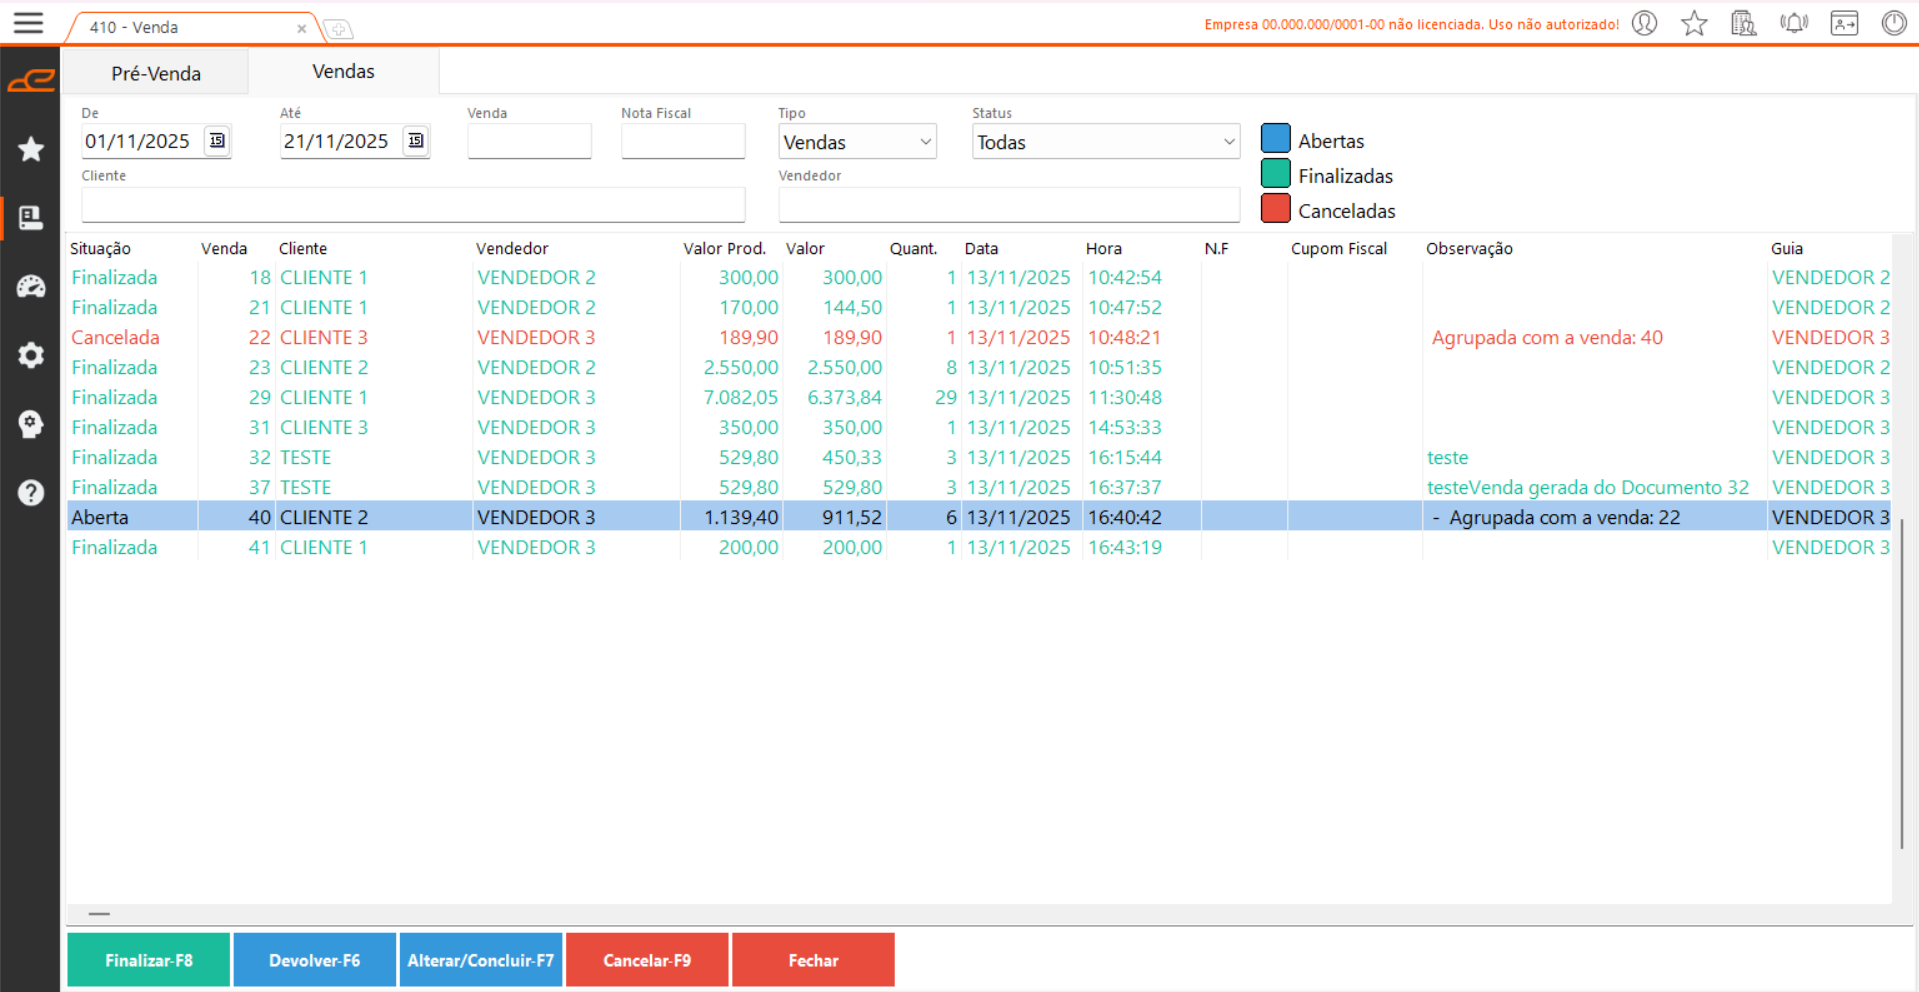Switch to the Pré-Venda tab
The image size is (1919, 992).
156,73
